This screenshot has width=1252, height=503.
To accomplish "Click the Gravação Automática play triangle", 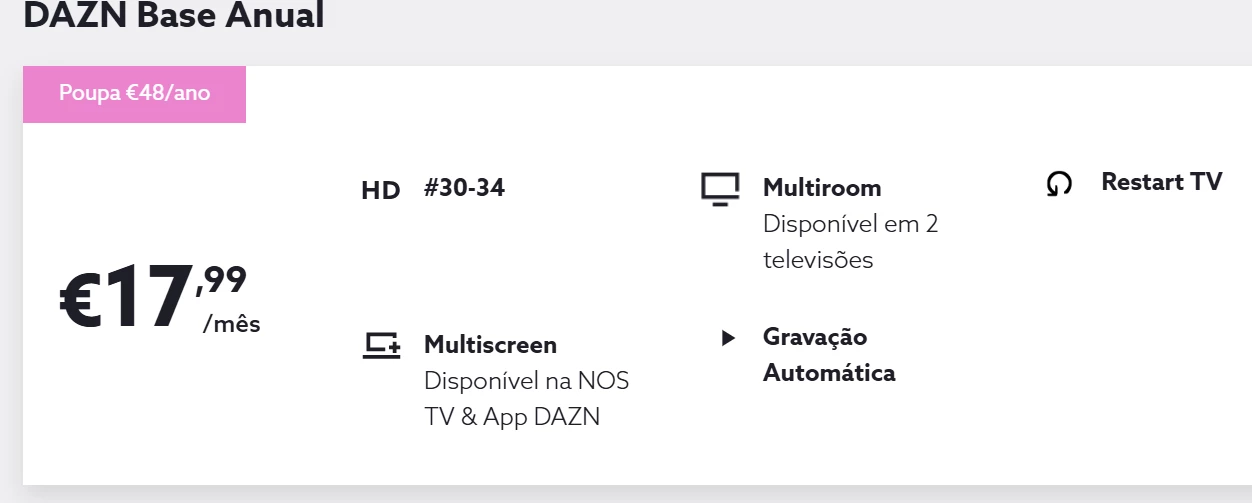I will tap(728, 338).
